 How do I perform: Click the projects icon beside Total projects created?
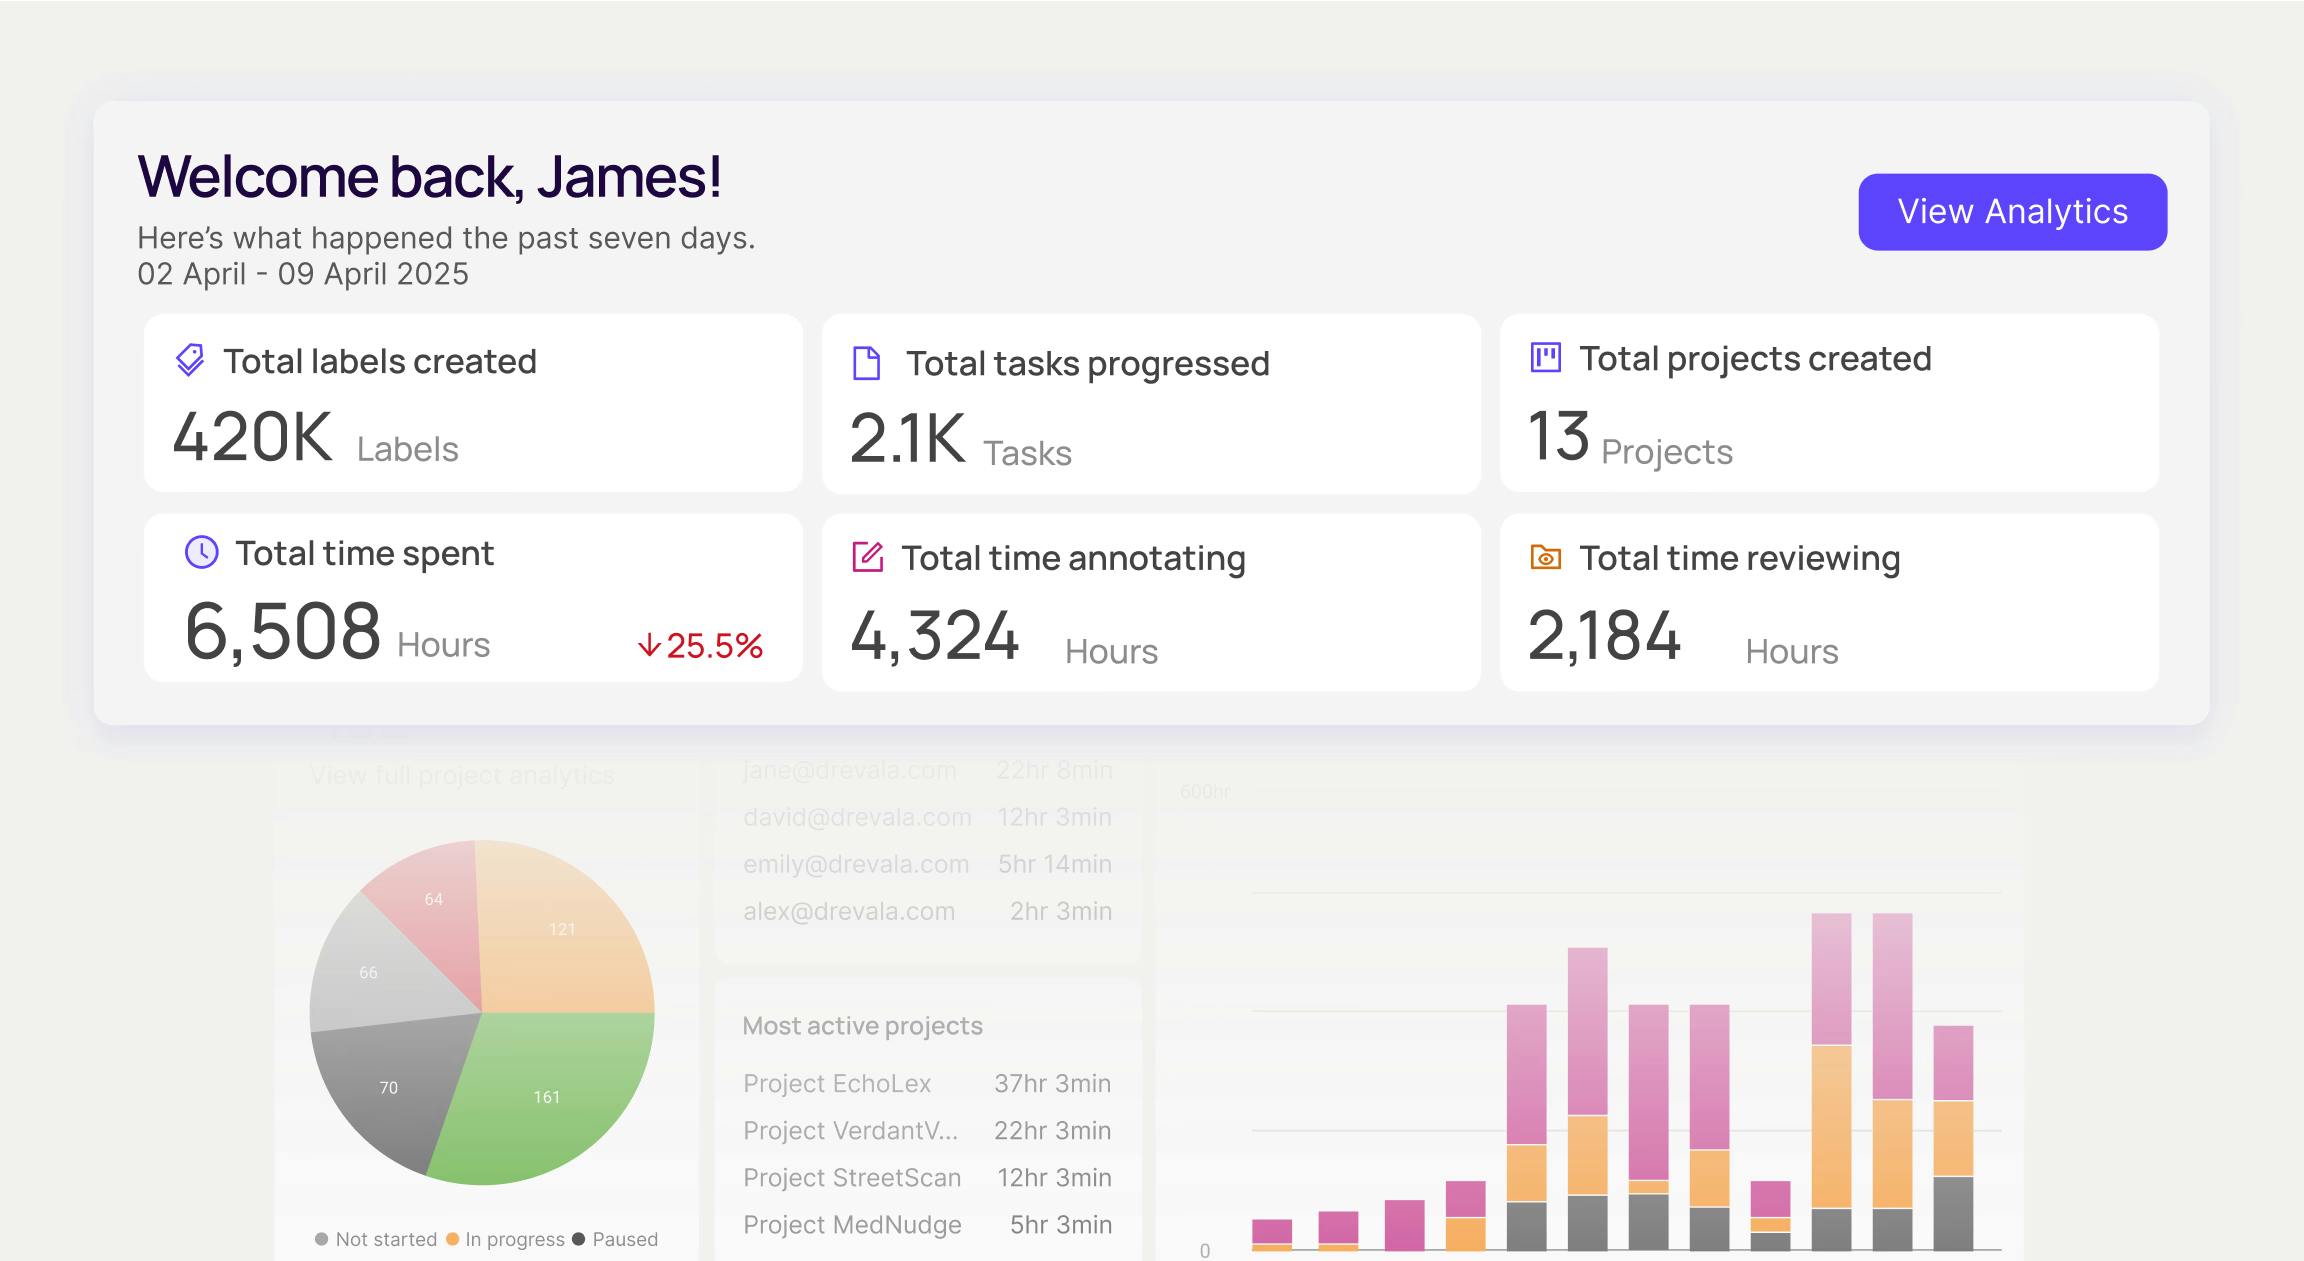click(1545, 359)
